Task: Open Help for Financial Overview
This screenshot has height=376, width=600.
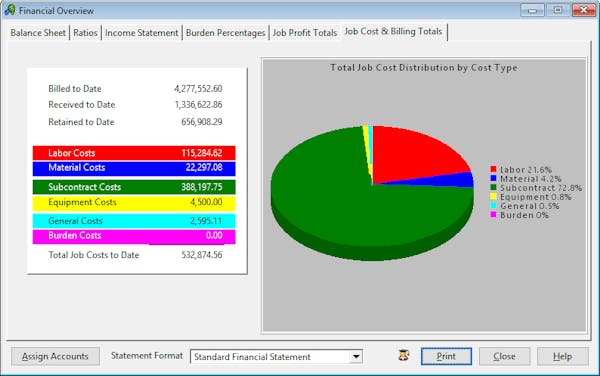Action: (x=562, y=356)
